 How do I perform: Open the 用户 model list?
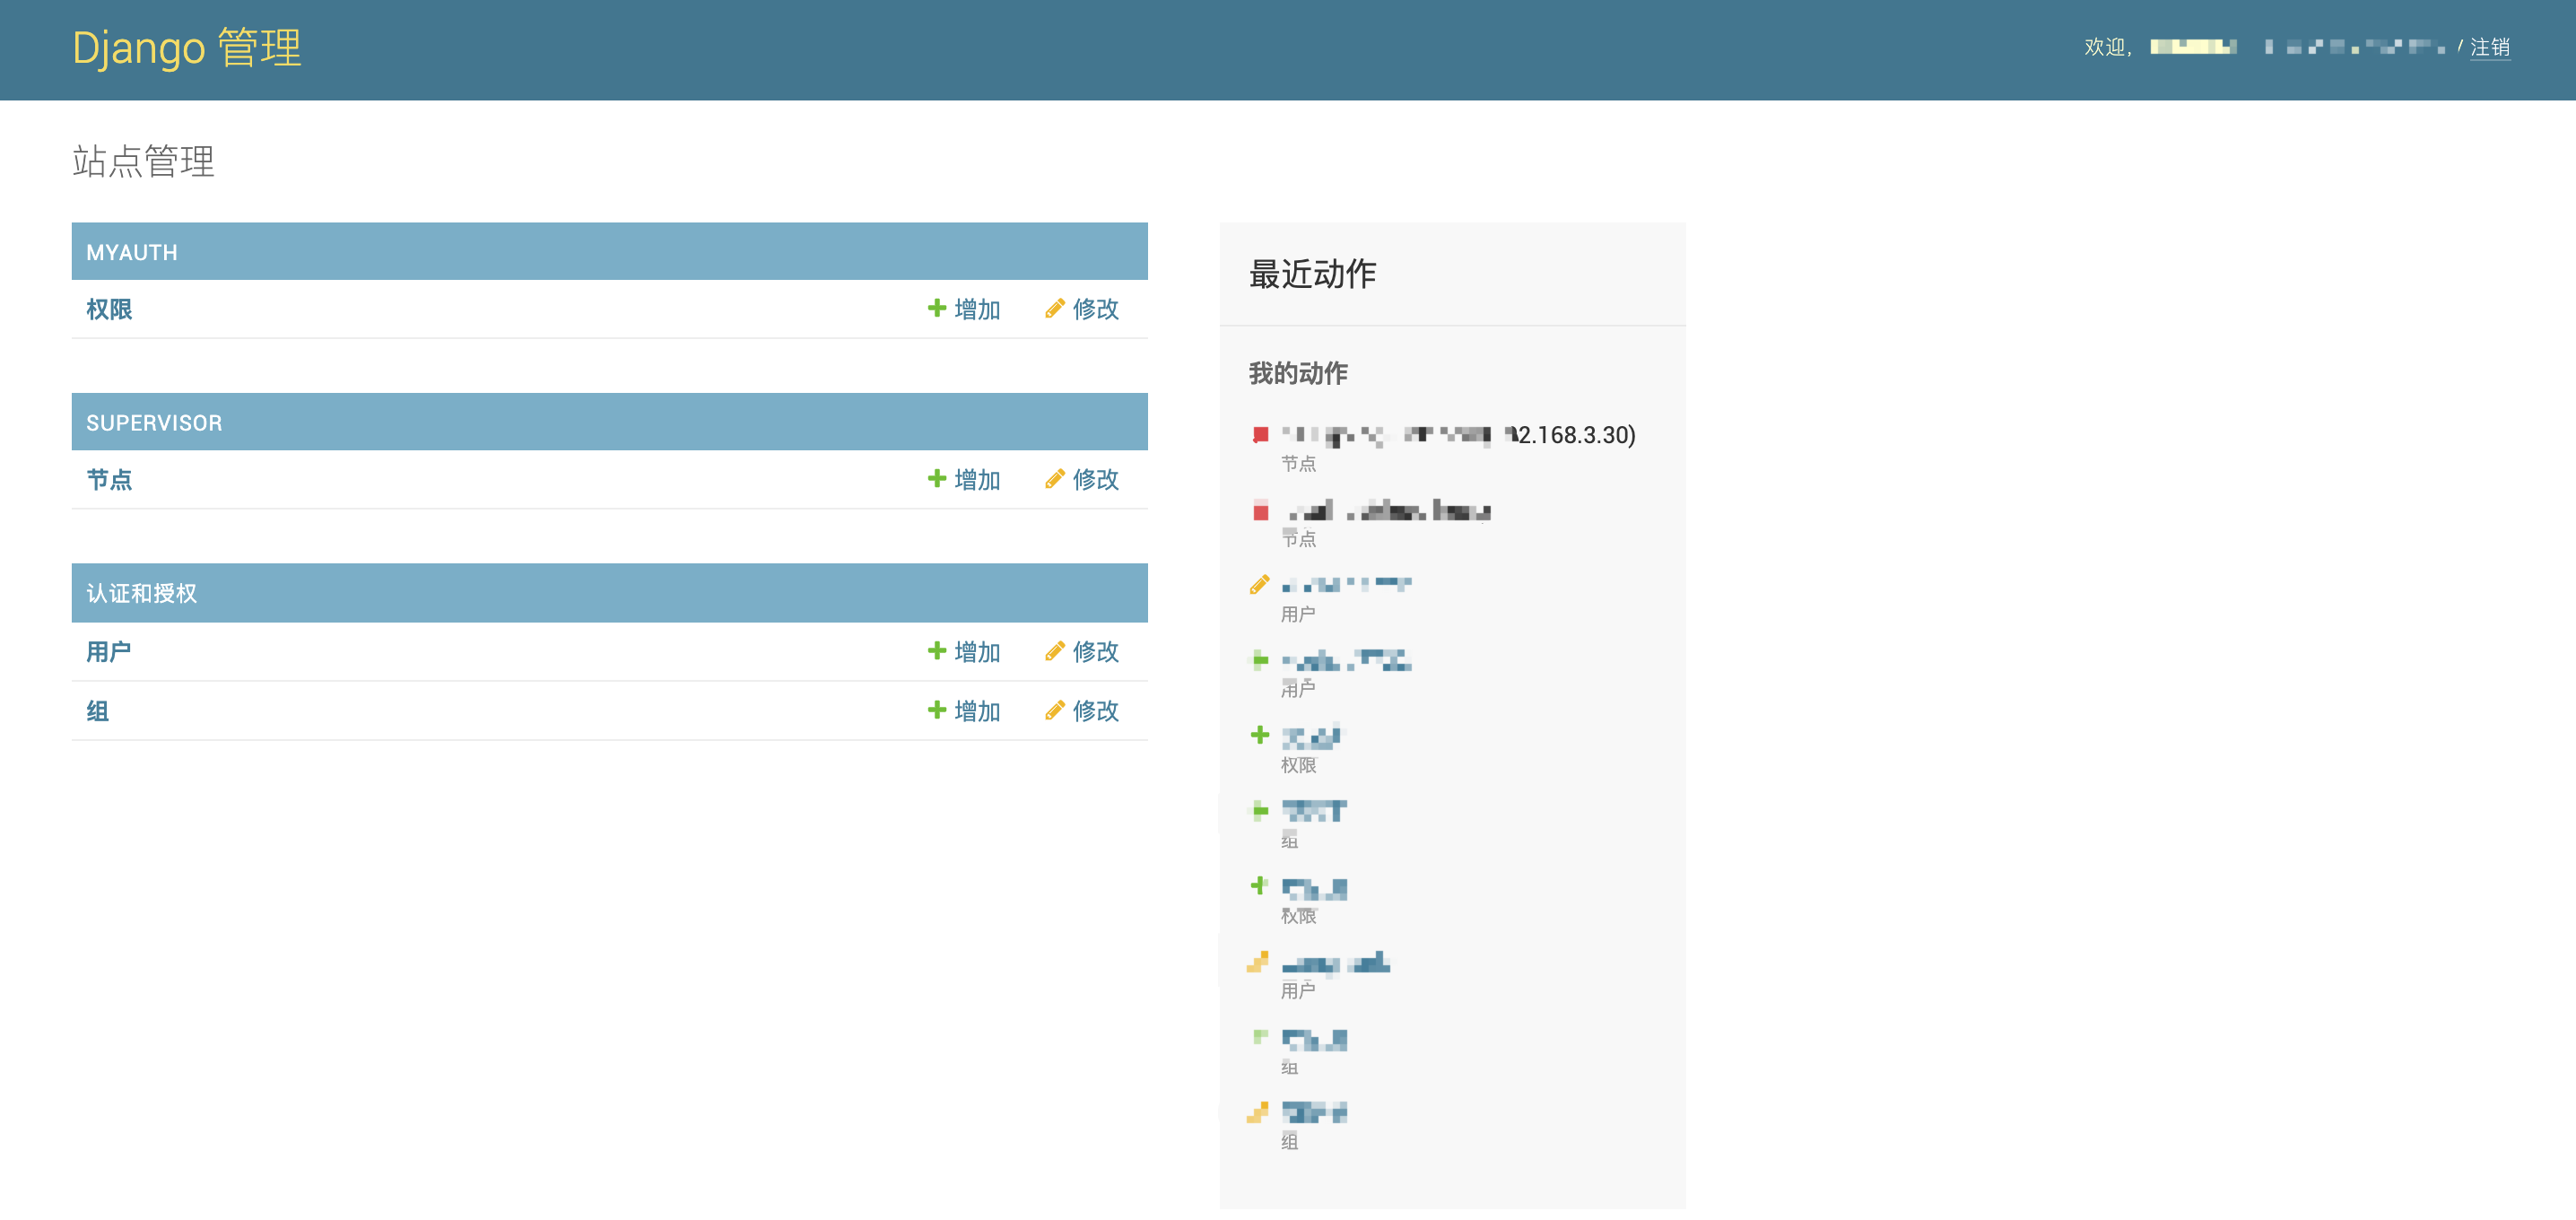tap(108, 652)
